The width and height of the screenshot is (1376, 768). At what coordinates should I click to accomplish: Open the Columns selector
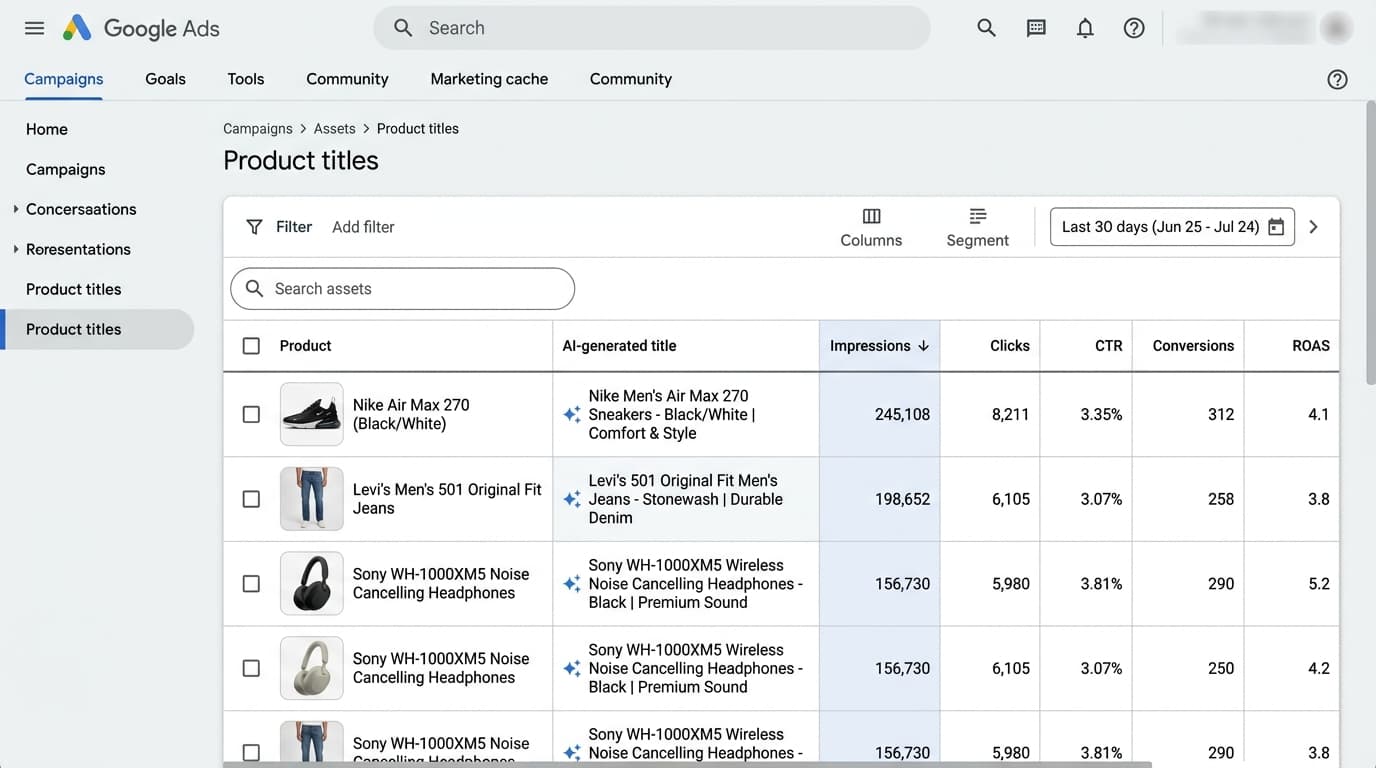tap(871, 227)
